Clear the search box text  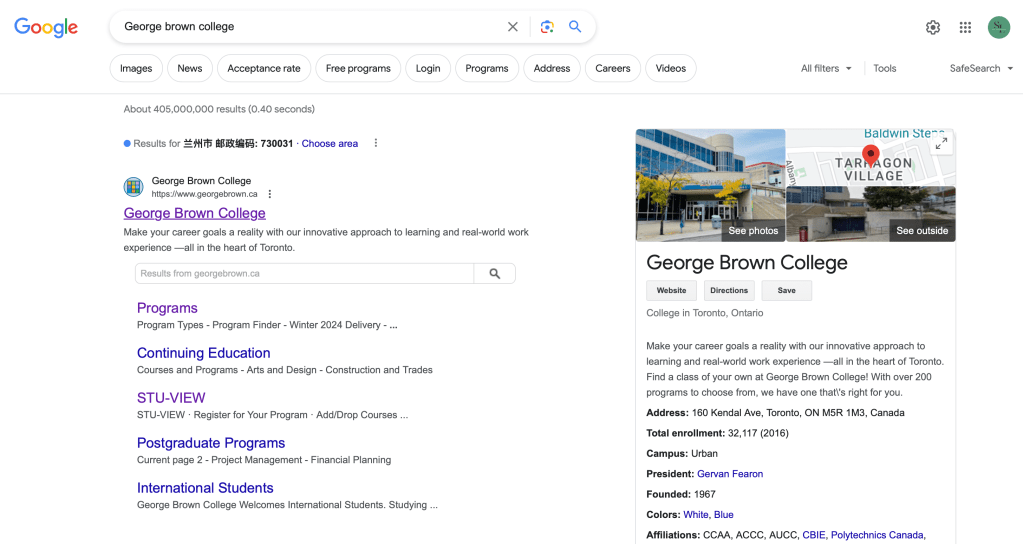pos(513,27)
